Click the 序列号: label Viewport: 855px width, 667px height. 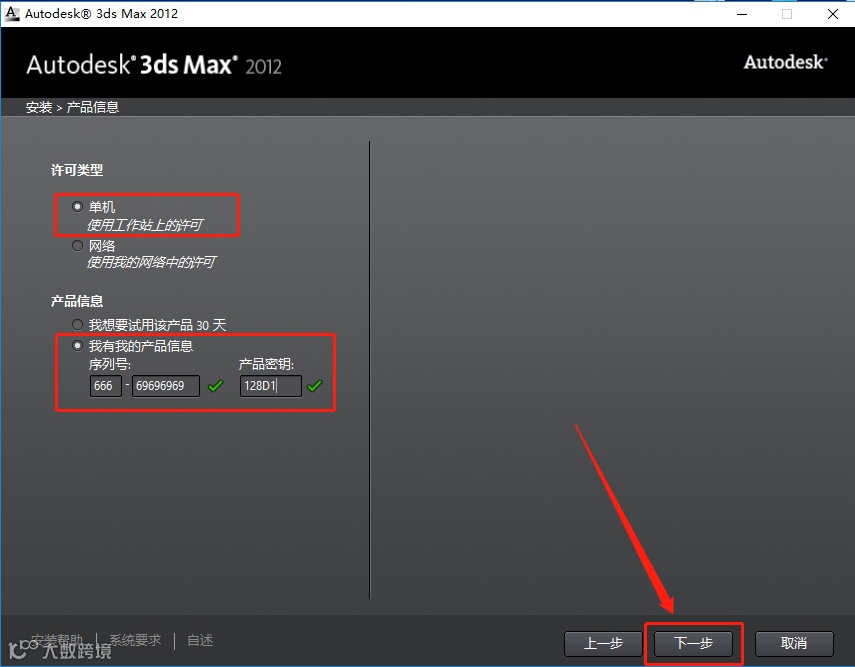110,364
